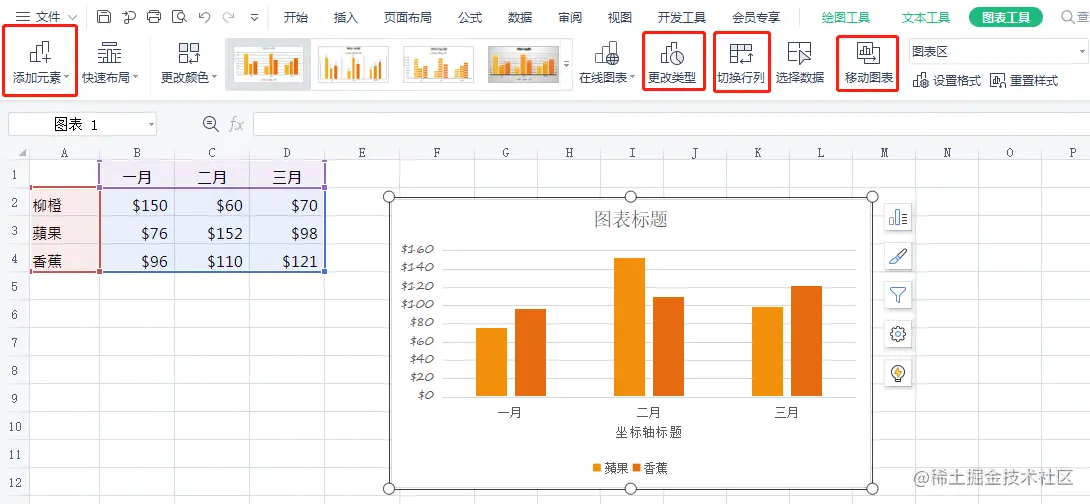Click the print preview icon
The height and width of the screenshot is (504, 1090).
(179, 17)
